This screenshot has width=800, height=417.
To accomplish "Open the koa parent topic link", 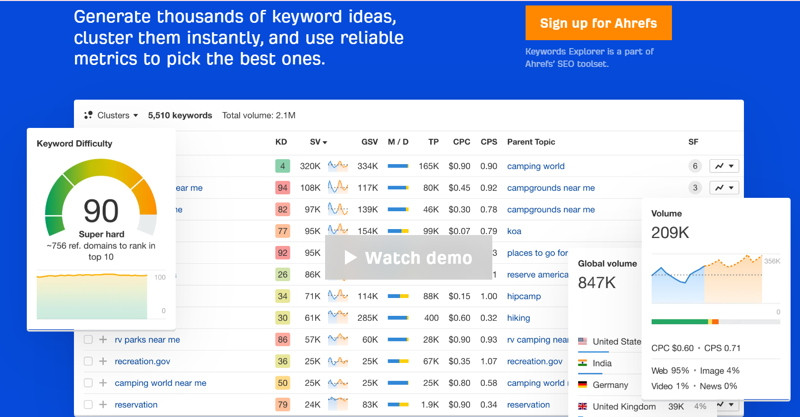I will pyautogui.click(x=514, y=231).
